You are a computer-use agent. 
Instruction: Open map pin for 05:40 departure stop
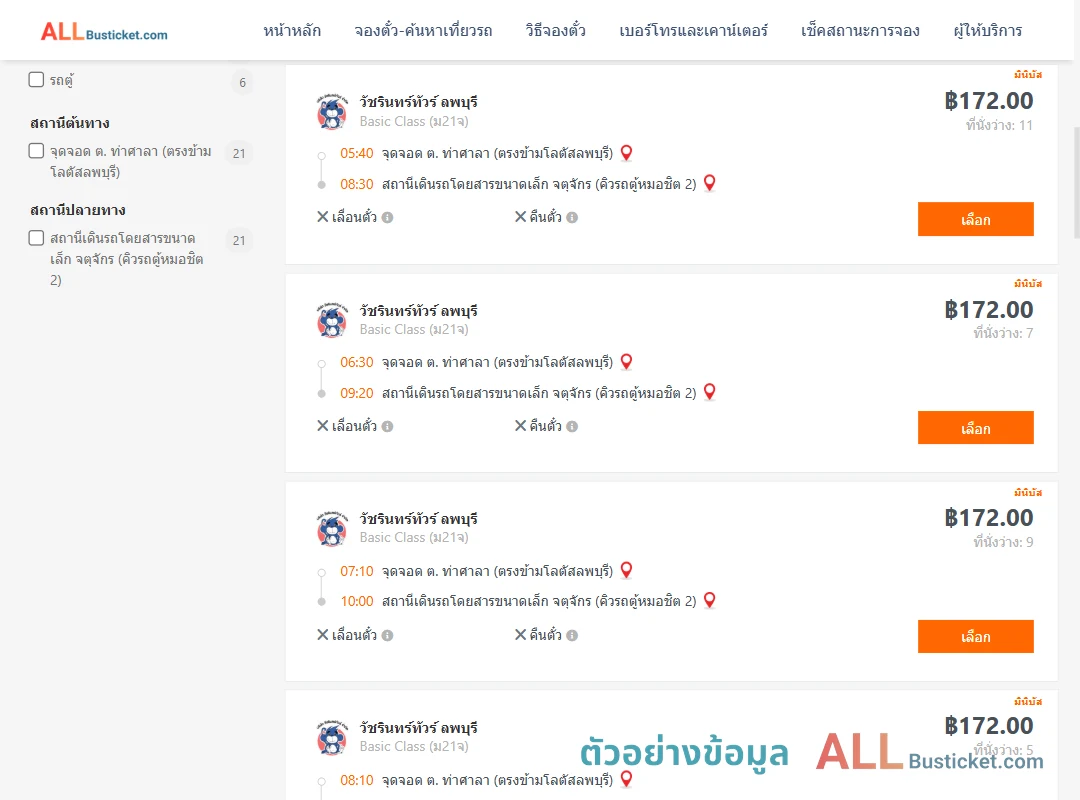[x=626, y=153]
